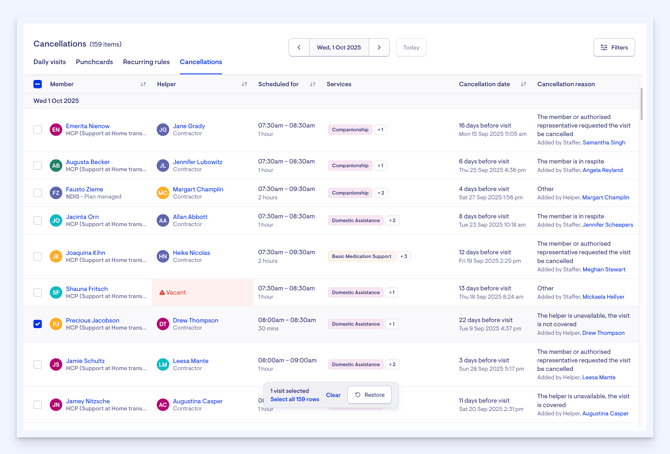Viewport: 670px width, 454px height.
Task: Click Emerita Nienow's EN avatar
Action: [x=56, y=130]
